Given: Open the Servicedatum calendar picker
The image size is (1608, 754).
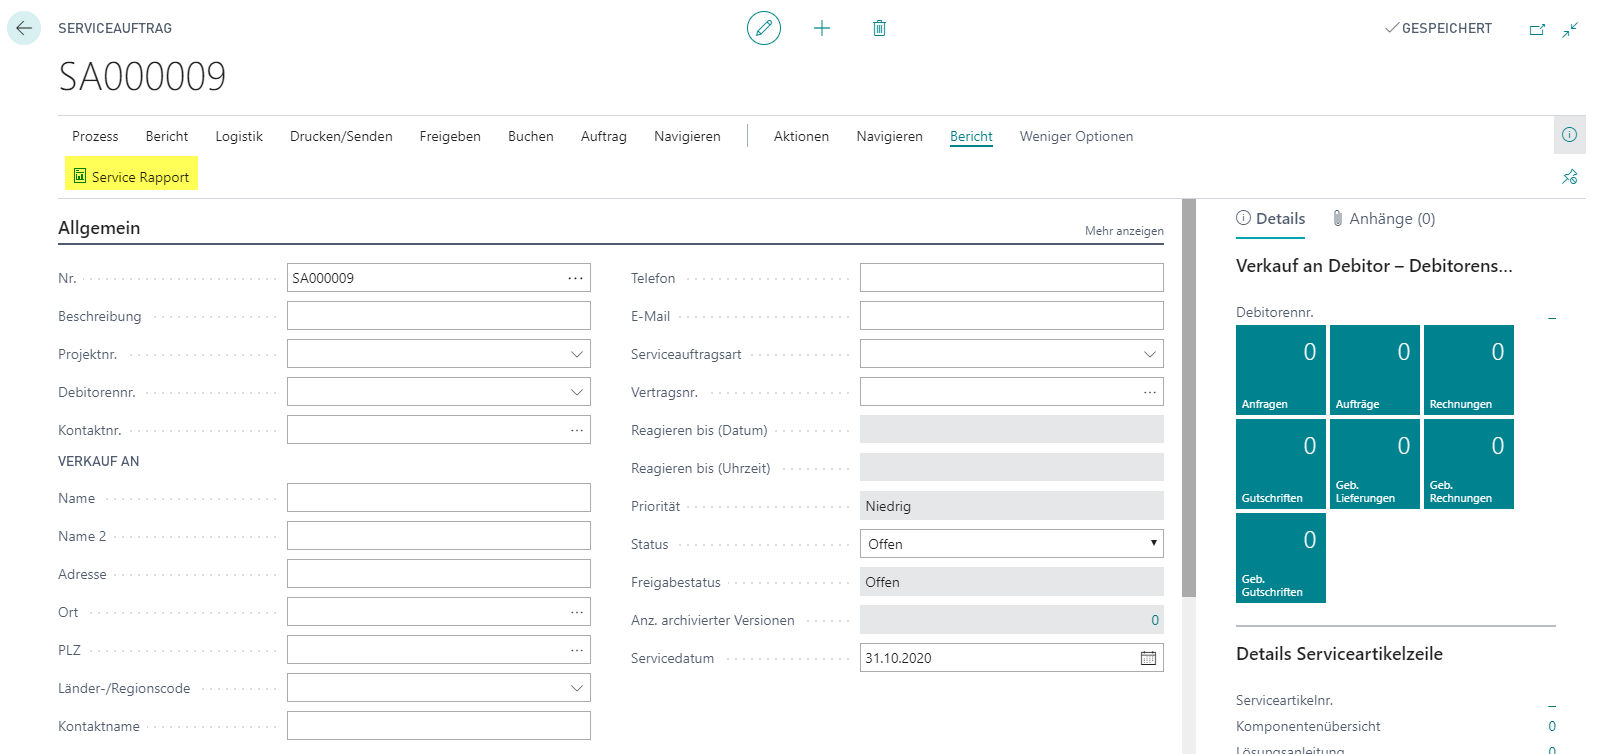Looking at the screenshot, I should click(x=1148, y=658).
